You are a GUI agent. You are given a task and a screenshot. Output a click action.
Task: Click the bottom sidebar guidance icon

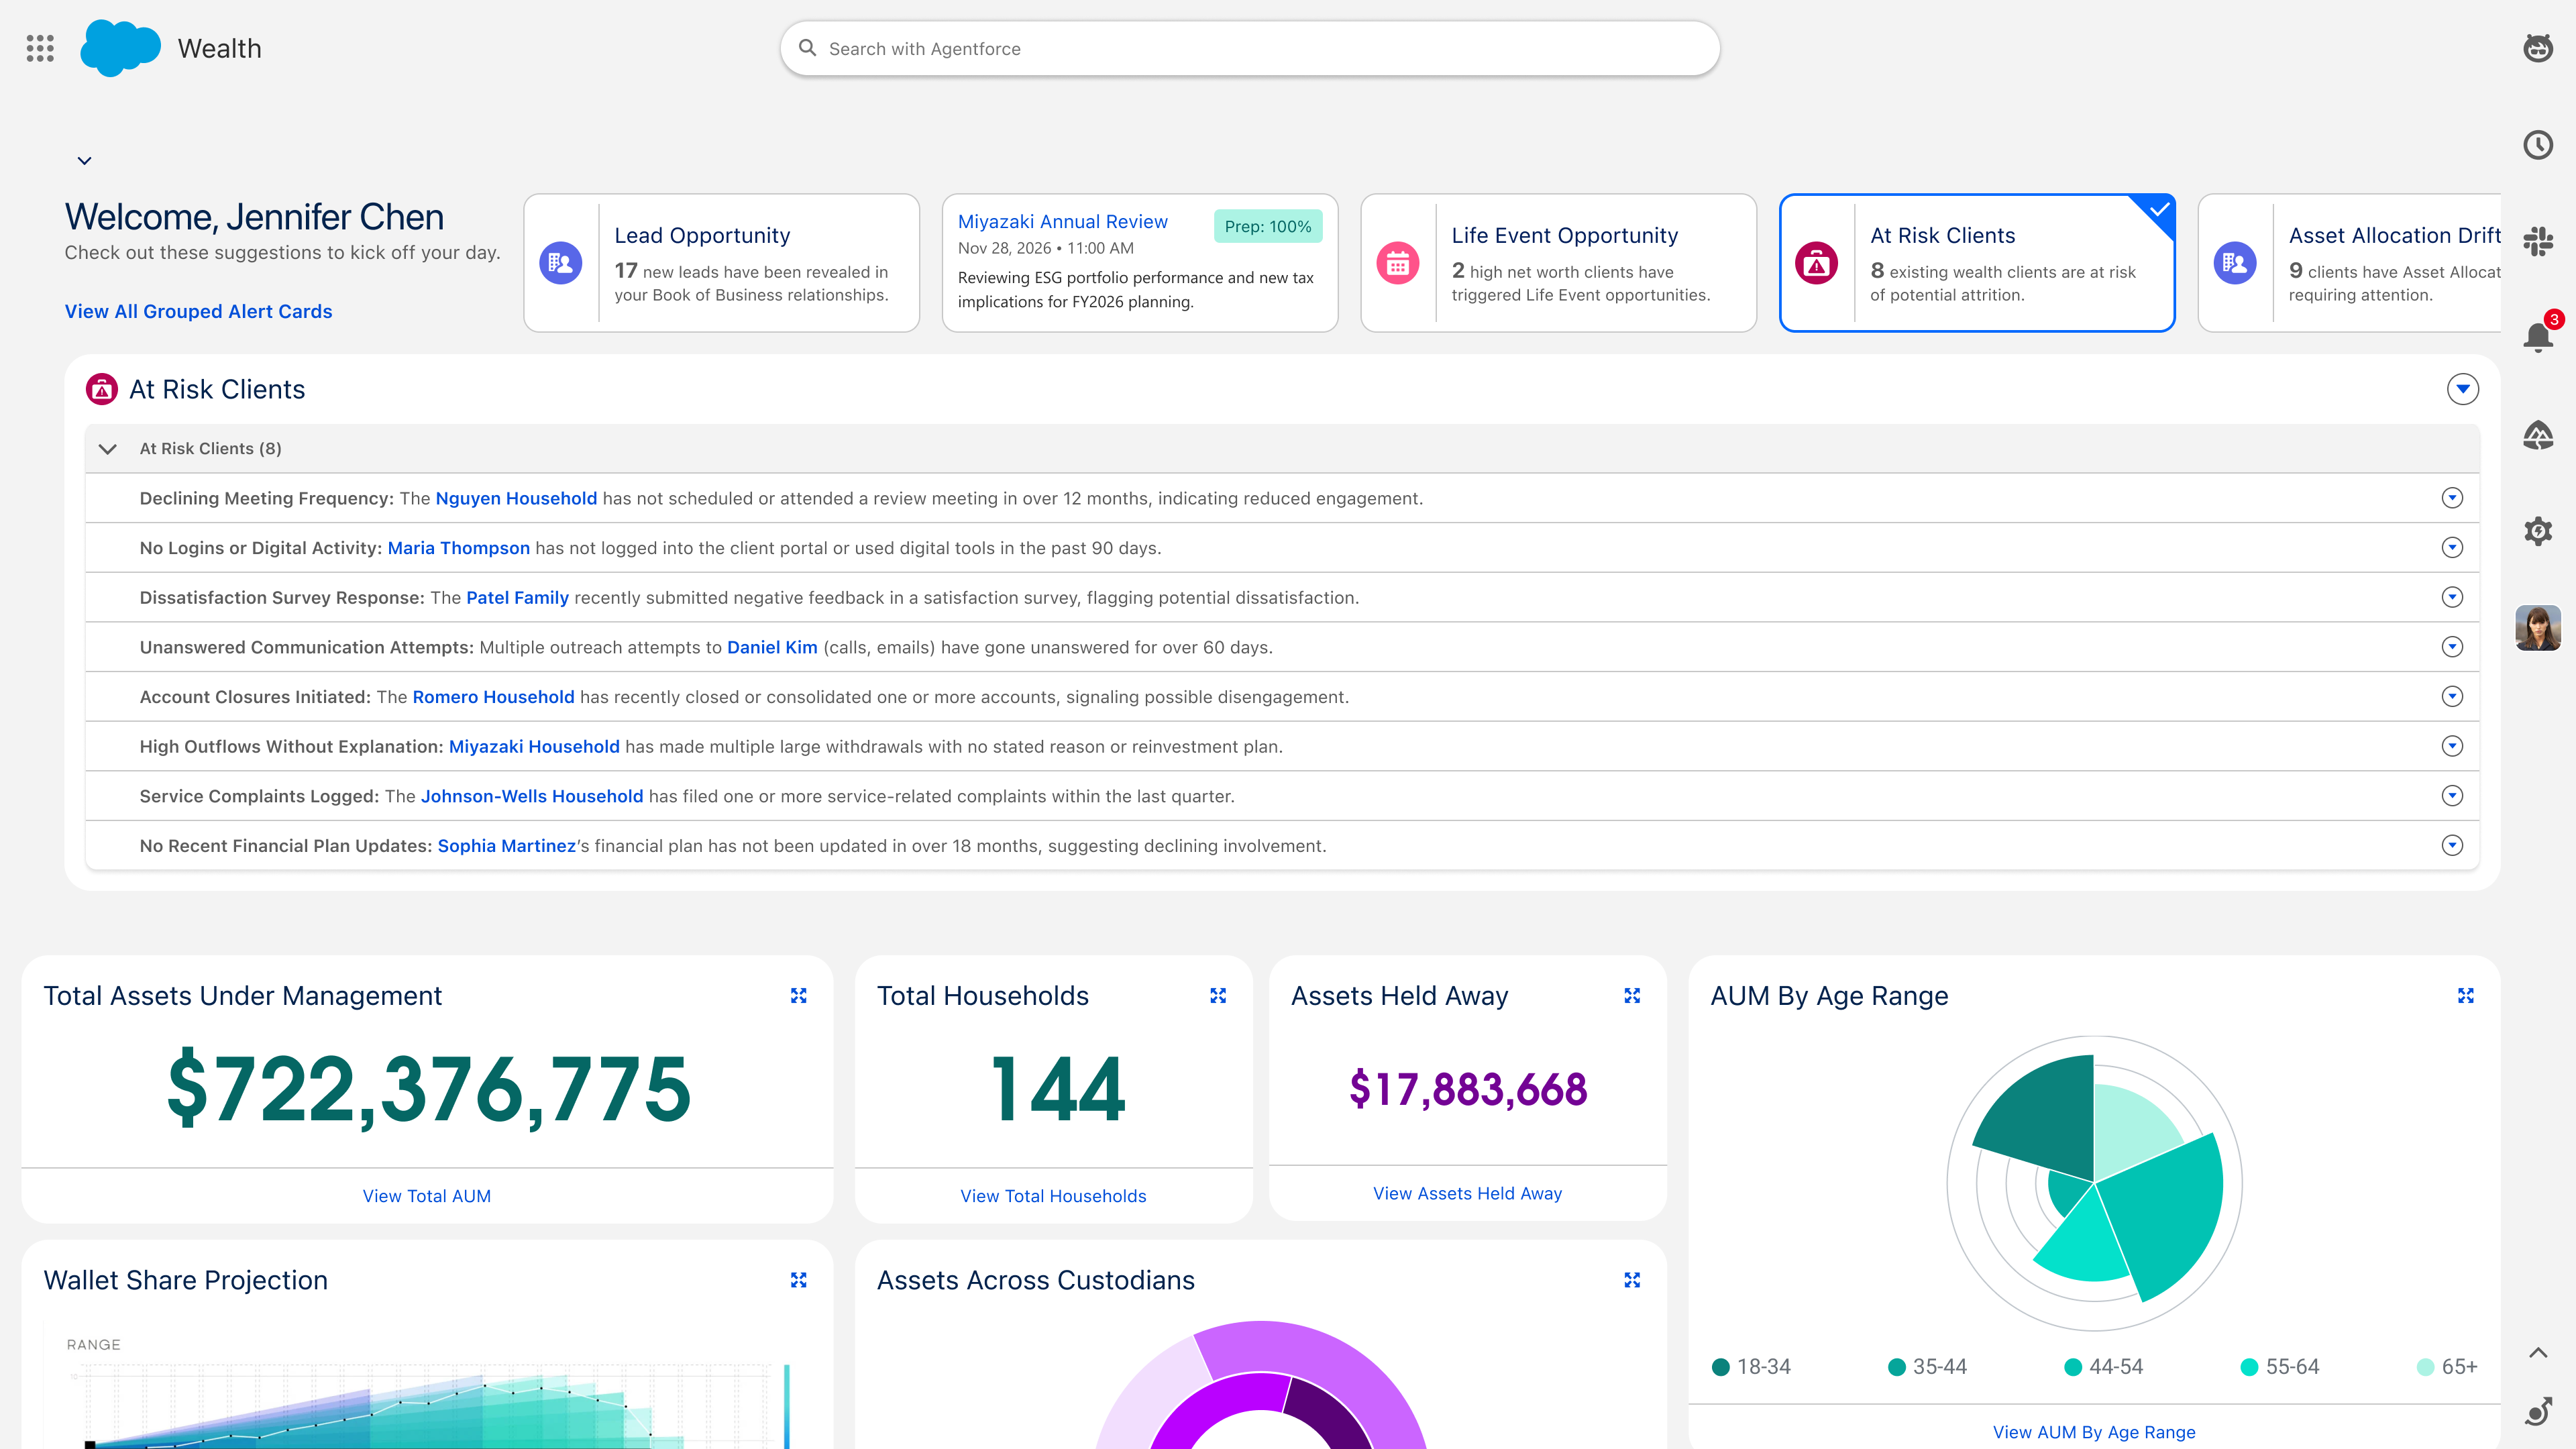tap(2538, 1411)
